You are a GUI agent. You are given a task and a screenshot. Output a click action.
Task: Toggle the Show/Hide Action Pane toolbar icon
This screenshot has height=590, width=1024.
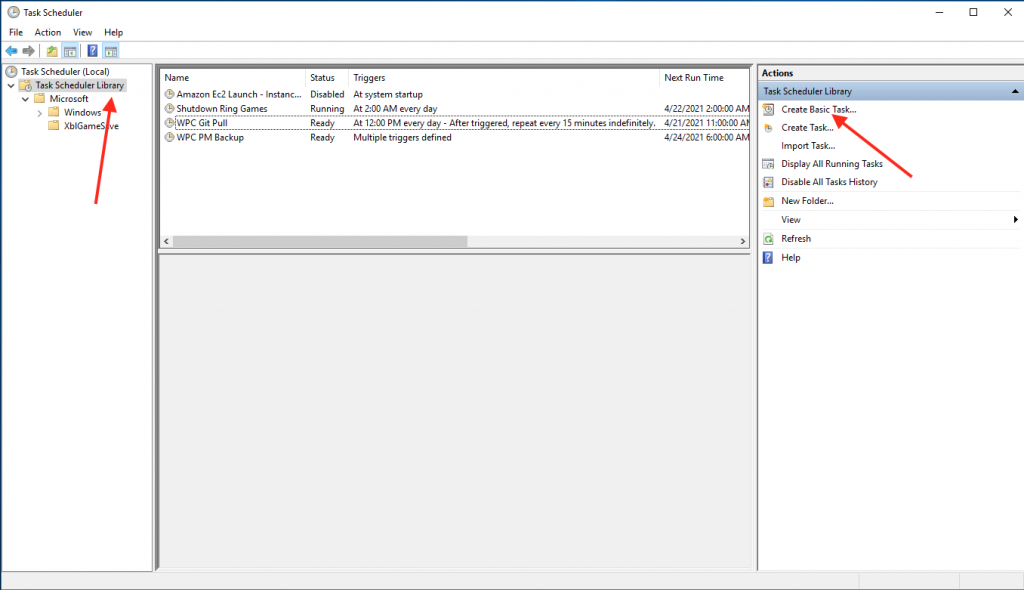tap(111, 51)
